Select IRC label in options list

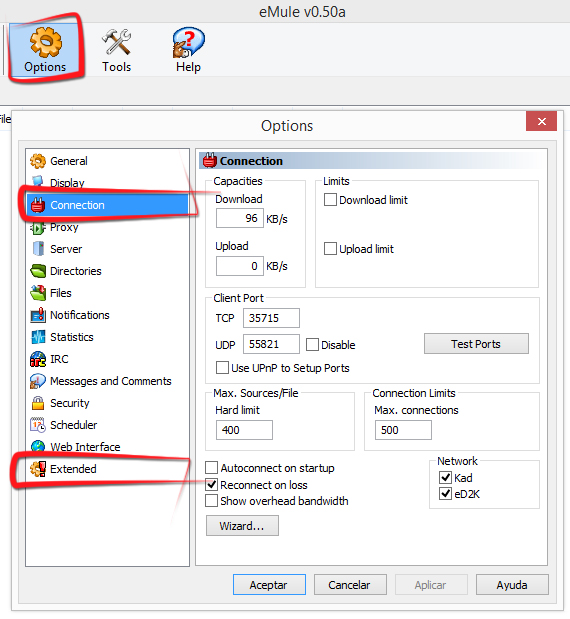tap(59, 359)
